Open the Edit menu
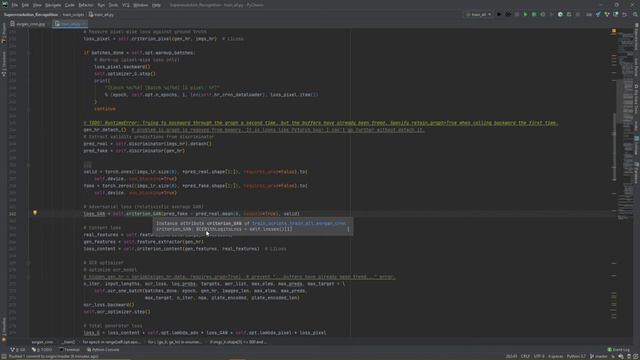This screenshot has width=640, height=360. [x=25, y=5]
